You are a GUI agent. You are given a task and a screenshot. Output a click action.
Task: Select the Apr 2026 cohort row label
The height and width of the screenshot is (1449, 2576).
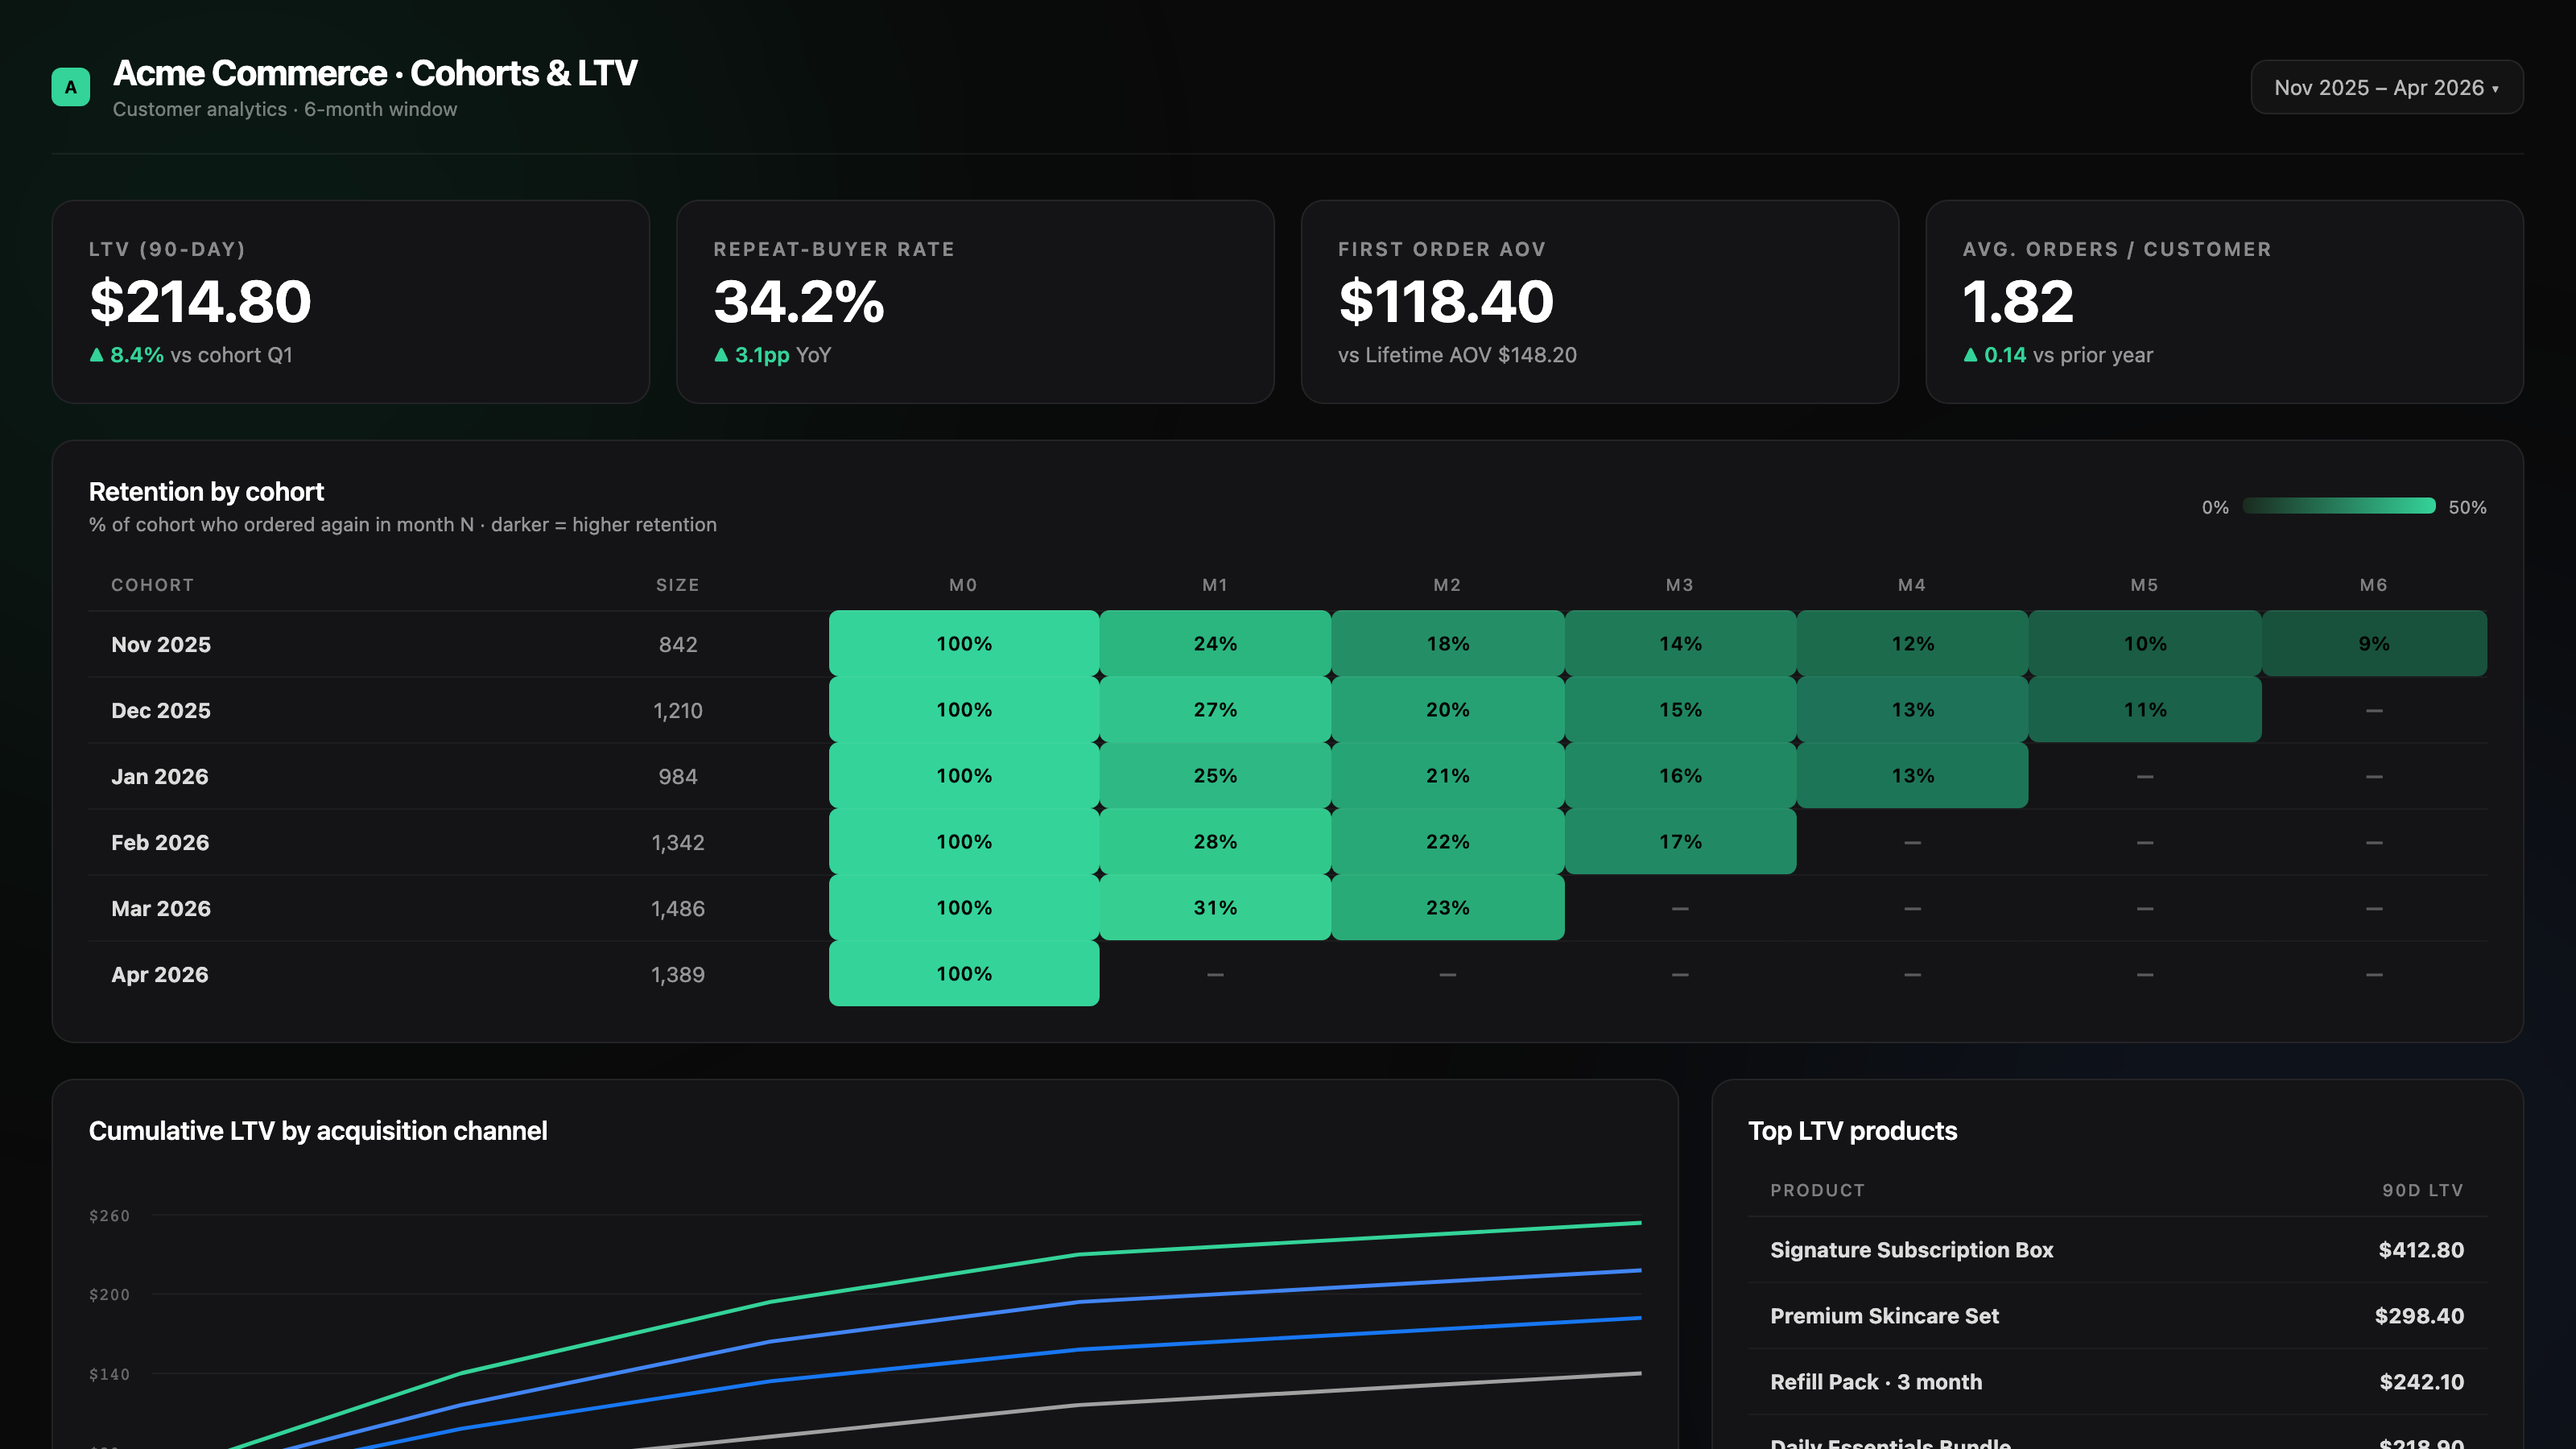160,974
